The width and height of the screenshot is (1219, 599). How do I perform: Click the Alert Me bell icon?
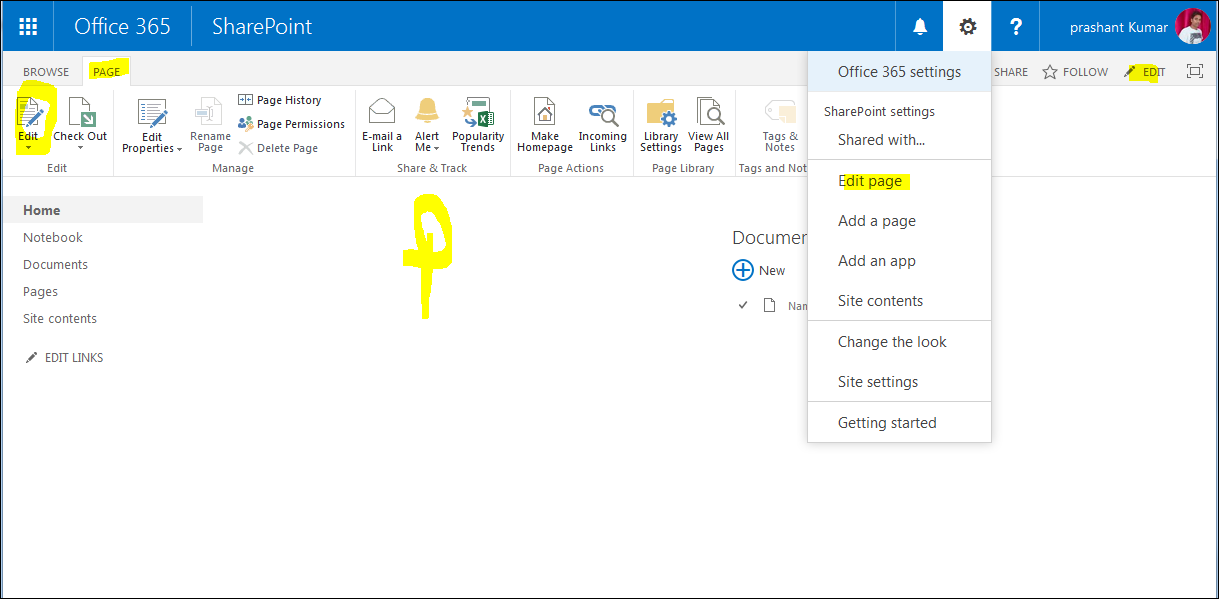point(427,111)
